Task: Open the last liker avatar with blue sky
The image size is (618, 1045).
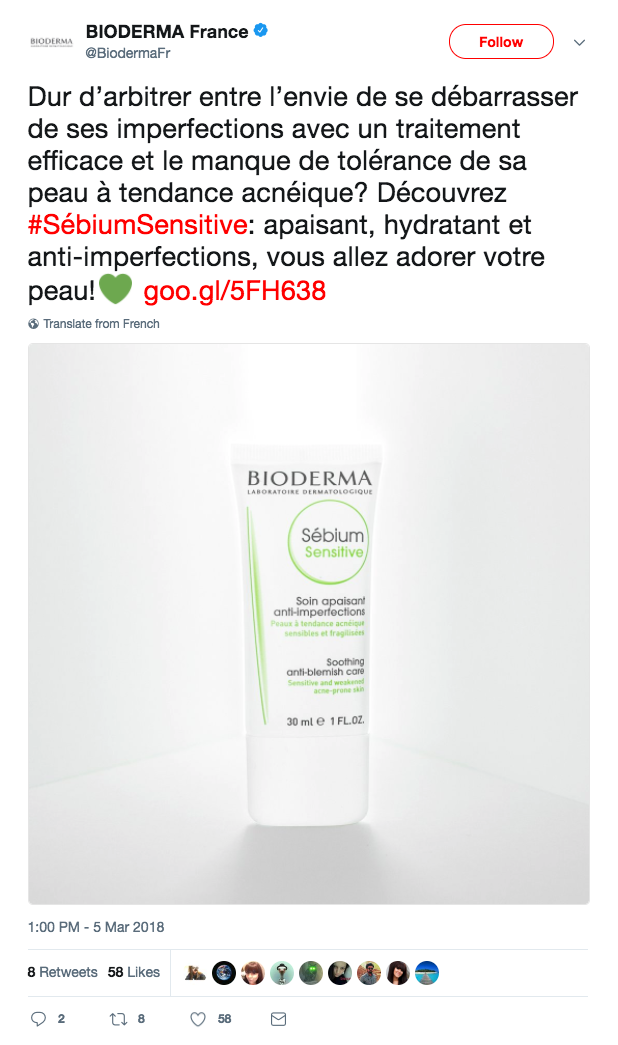Action: (x=427, y=973)
